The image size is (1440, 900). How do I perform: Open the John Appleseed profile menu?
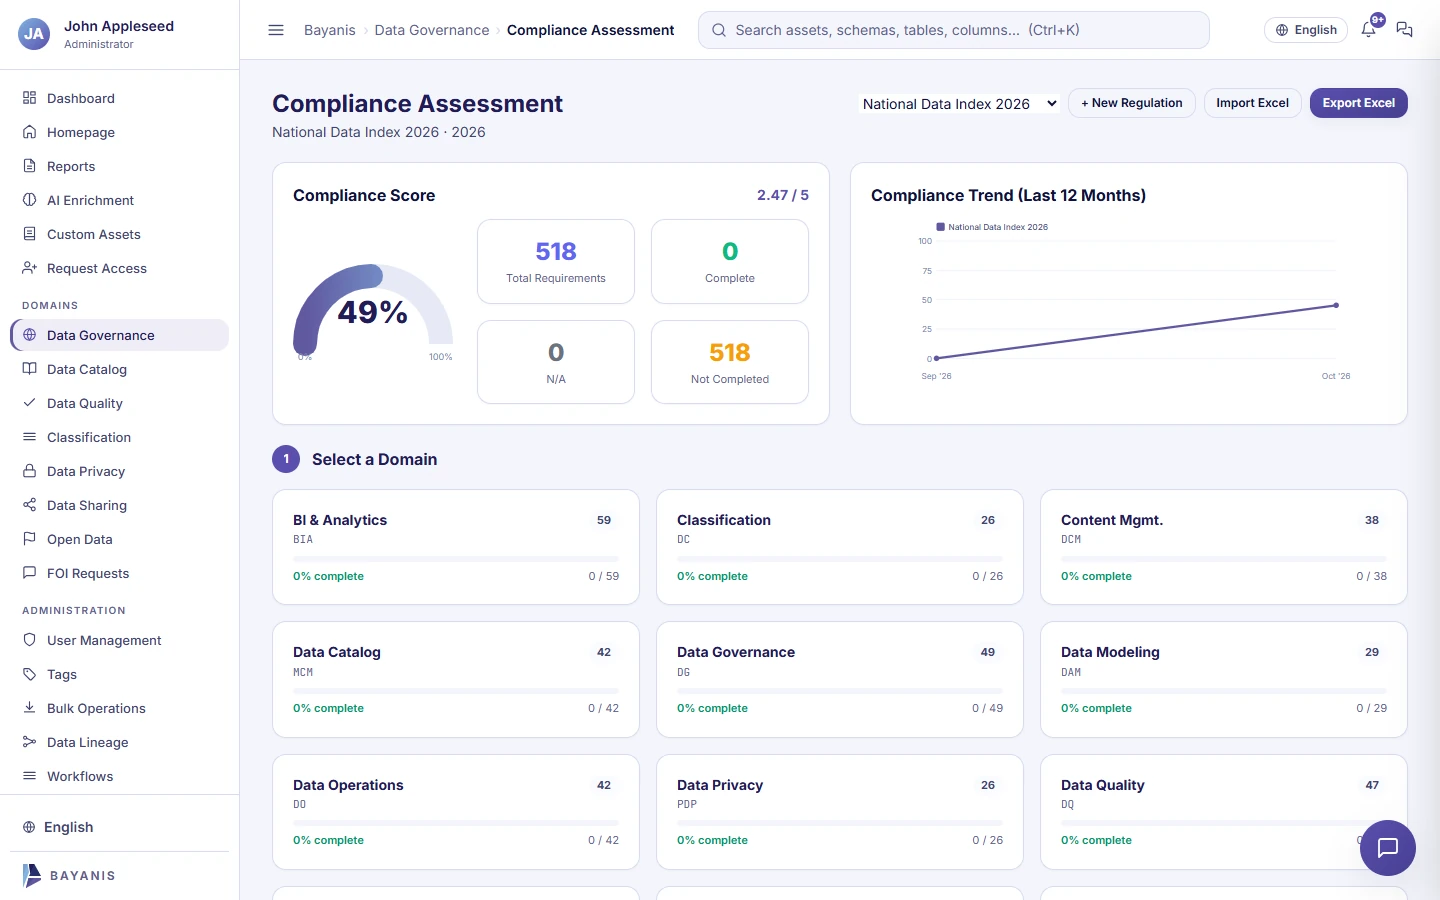point(120,34)
